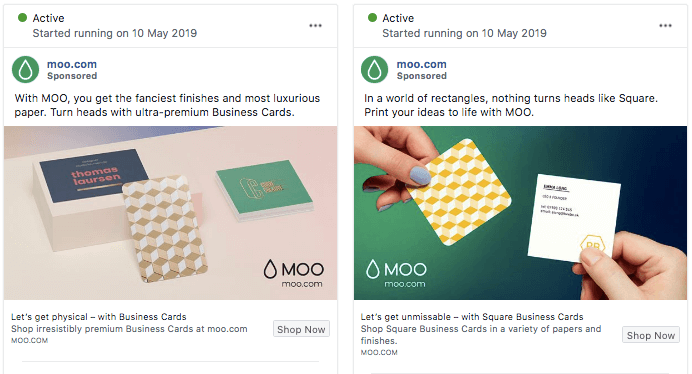Click the MOO.COM domain caption under the left ad
The height and width of the screenshot is (374, 692).
(x=30, y=340)
